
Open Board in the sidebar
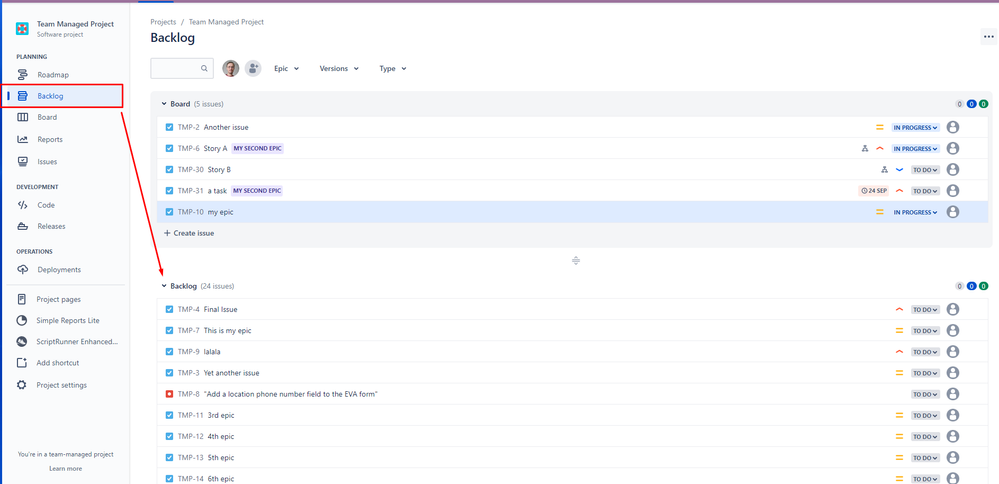point(47,117)
